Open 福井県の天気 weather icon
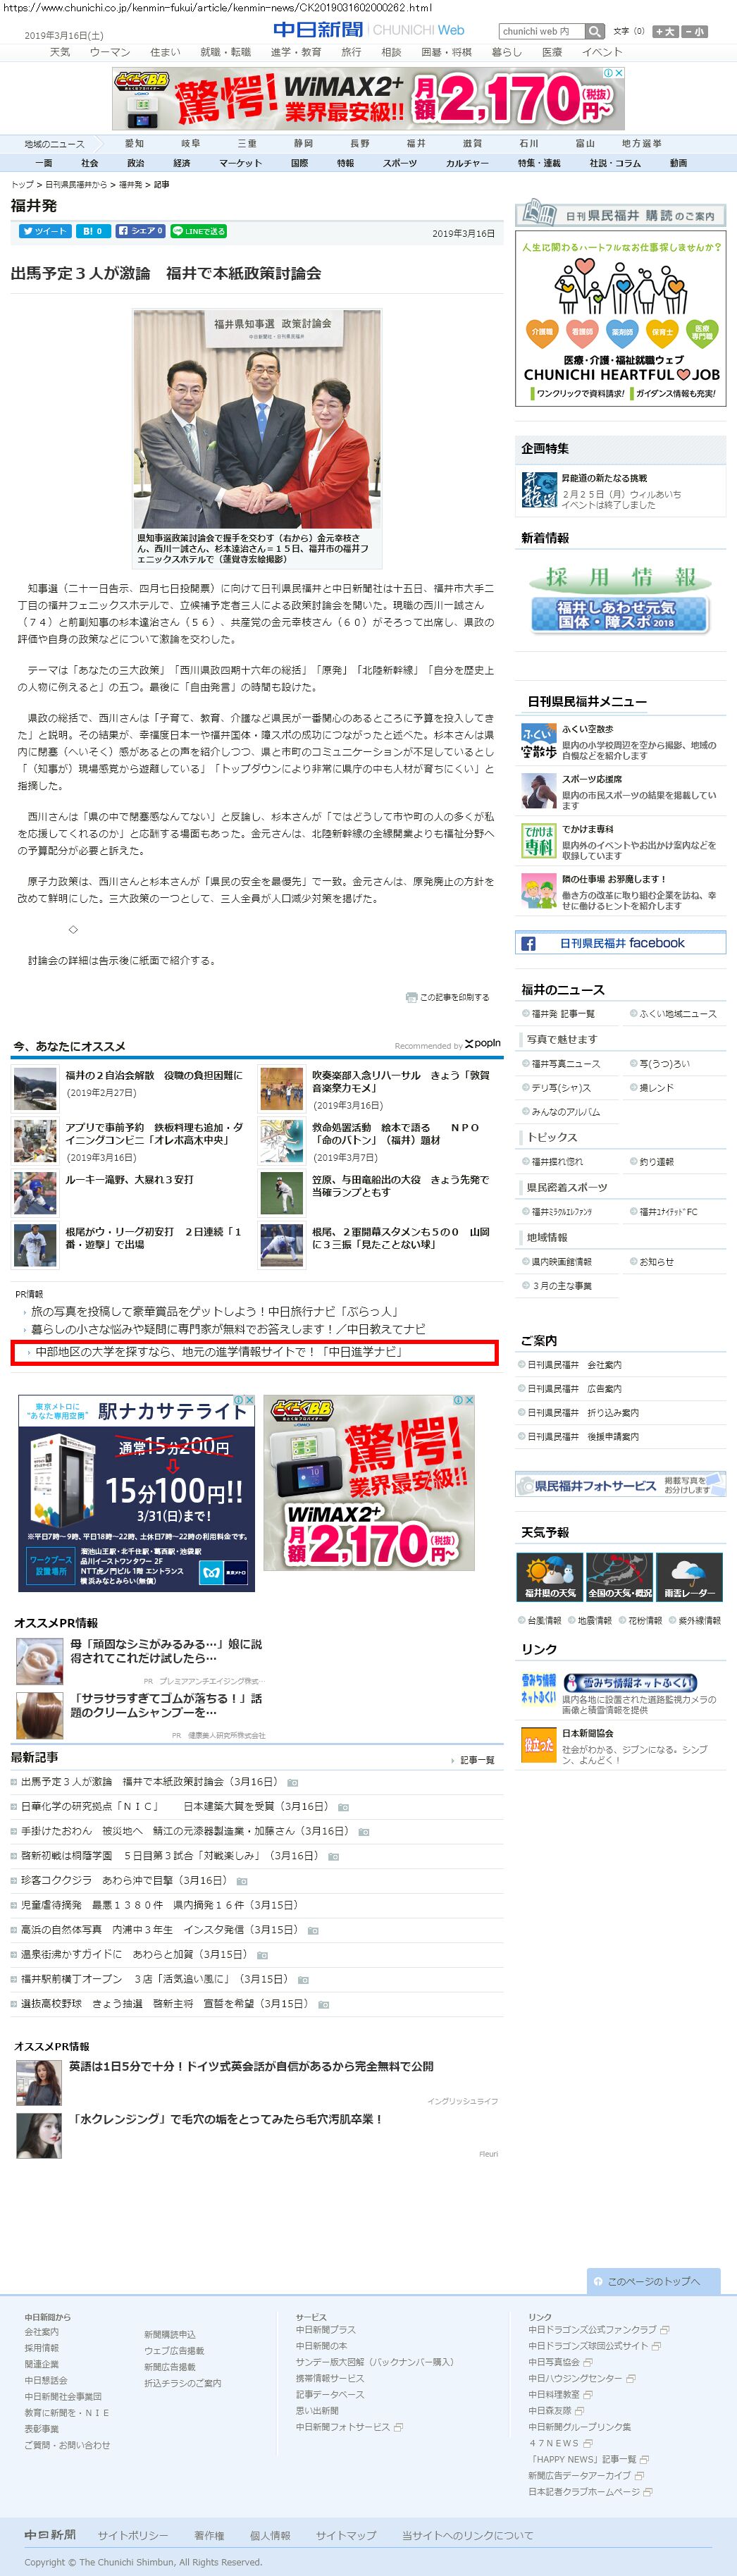This screenshot has height=2576, width=737. tap(550, 1576)
